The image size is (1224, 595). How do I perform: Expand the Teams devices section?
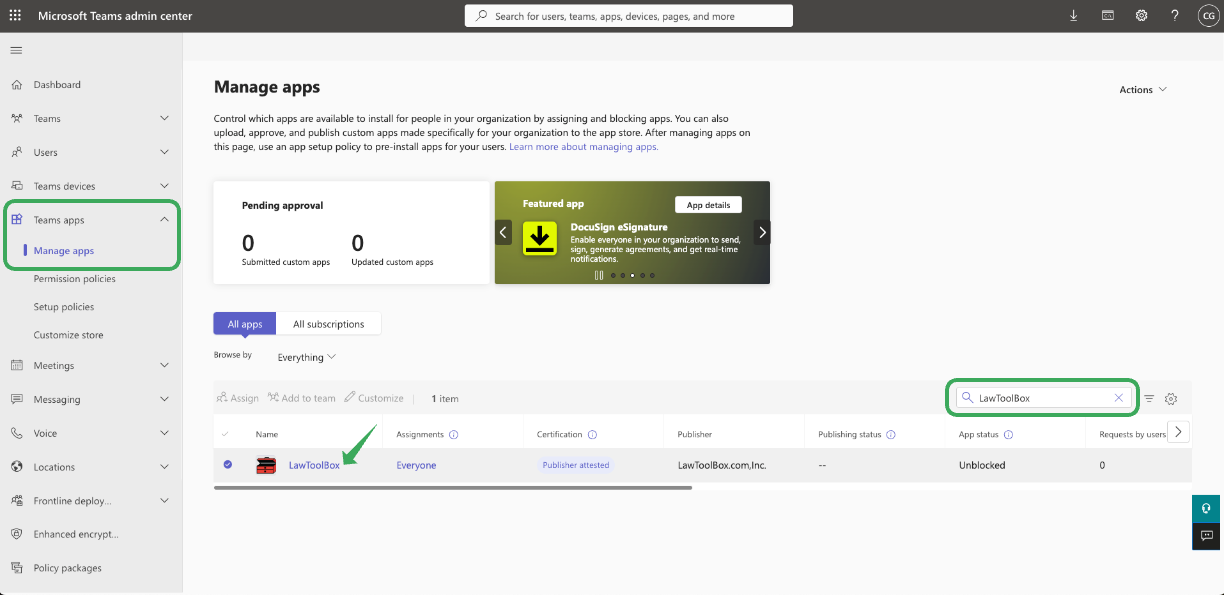[164, 186]
